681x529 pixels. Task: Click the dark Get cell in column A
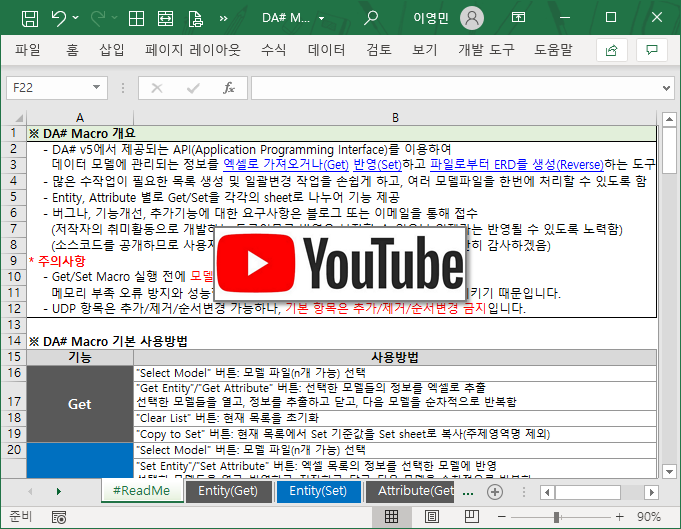pyautogui.click(x=80, y=404)
